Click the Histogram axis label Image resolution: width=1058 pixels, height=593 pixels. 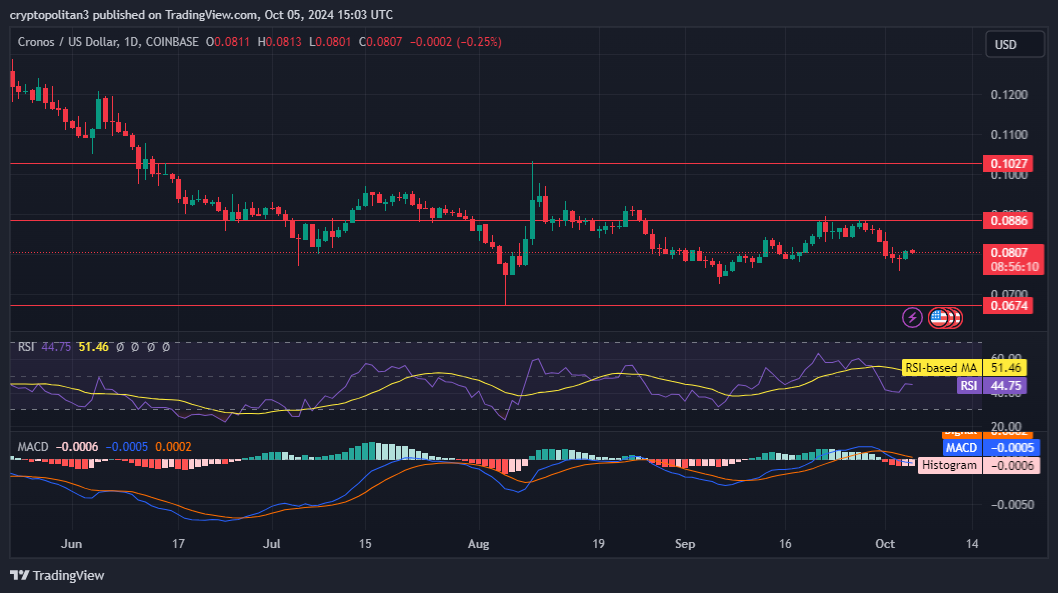(949, 465)
